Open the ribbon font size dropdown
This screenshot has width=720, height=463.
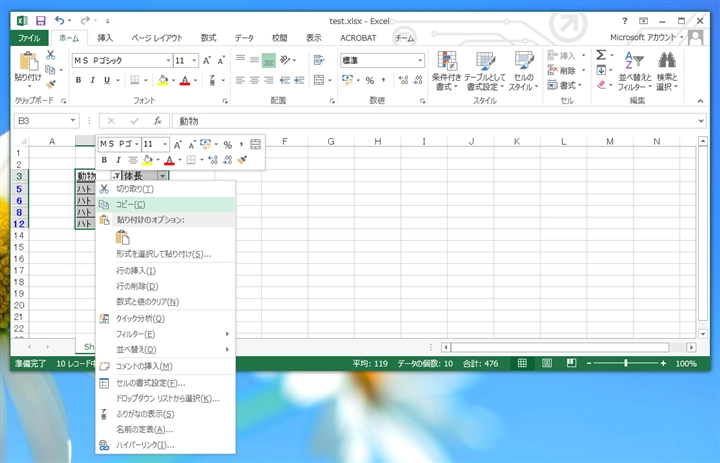tap(194, 61)
